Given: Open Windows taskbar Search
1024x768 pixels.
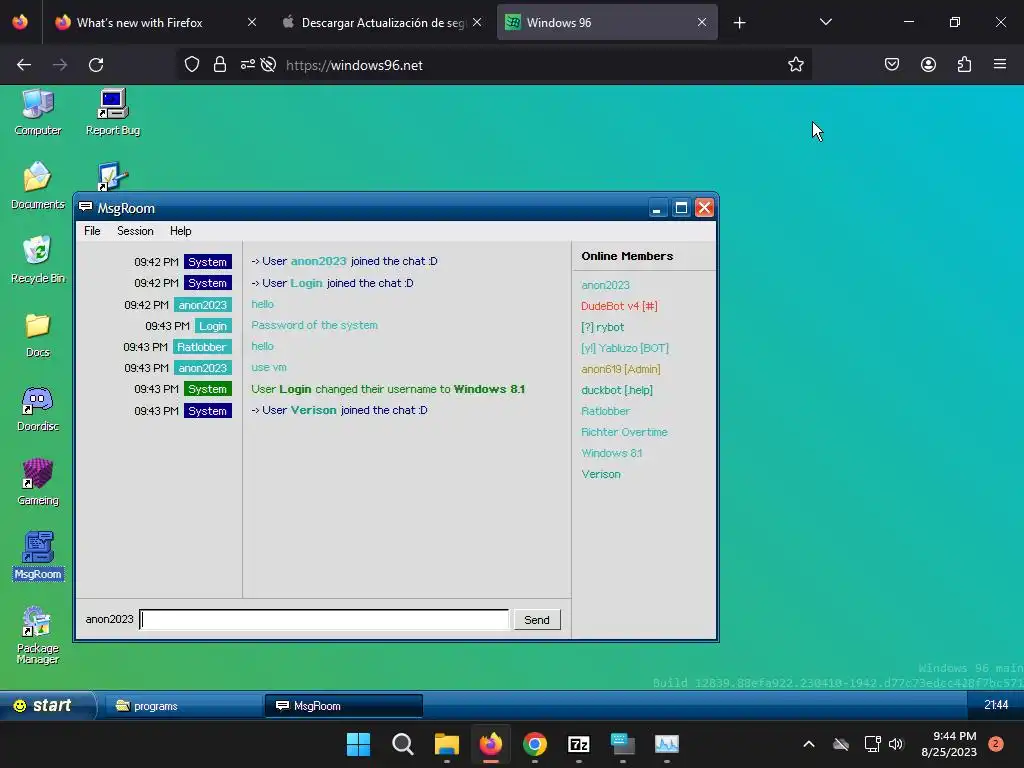Looking at the screenshot, I should 402,744.
